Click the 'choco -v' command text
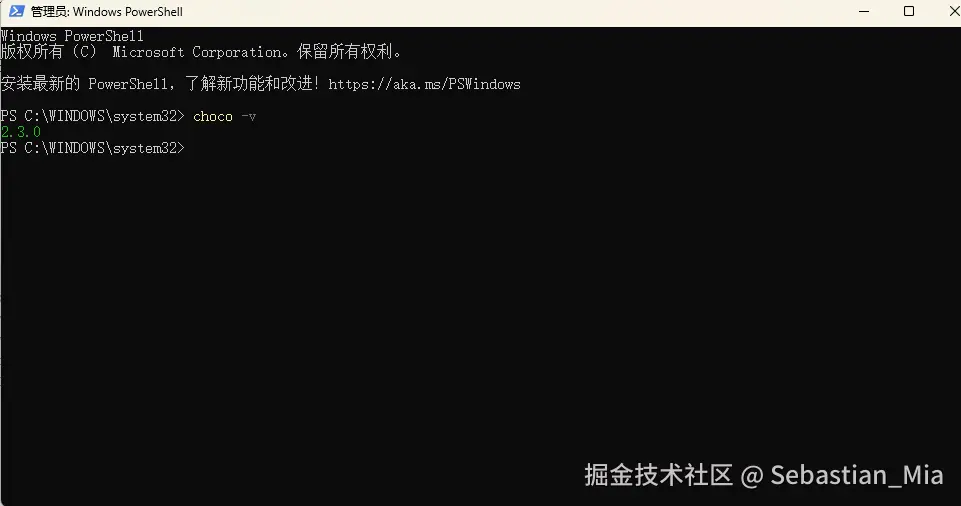Viewport: 961px width, 506px height. point(224,116)
